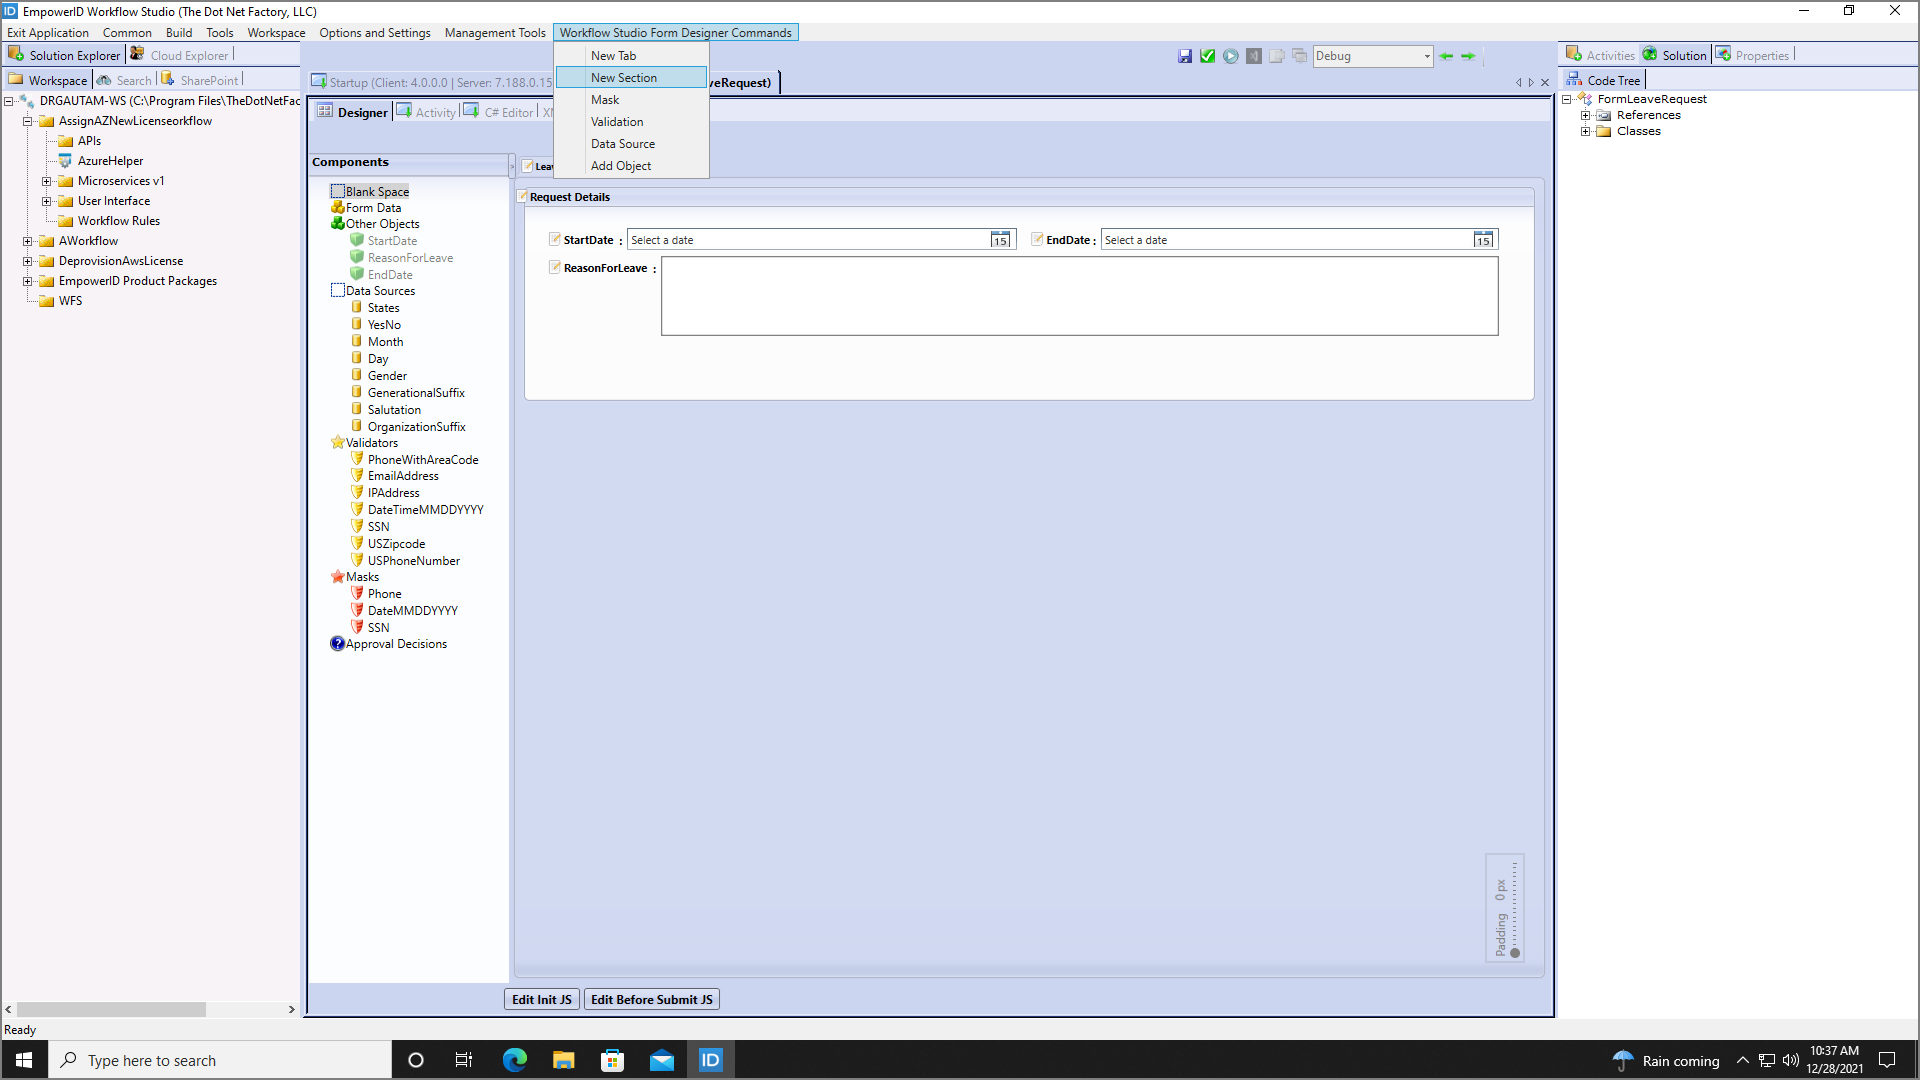Toggle the StartDate field checkbox
The image size is (1920, 1080).
click(555, 239)
